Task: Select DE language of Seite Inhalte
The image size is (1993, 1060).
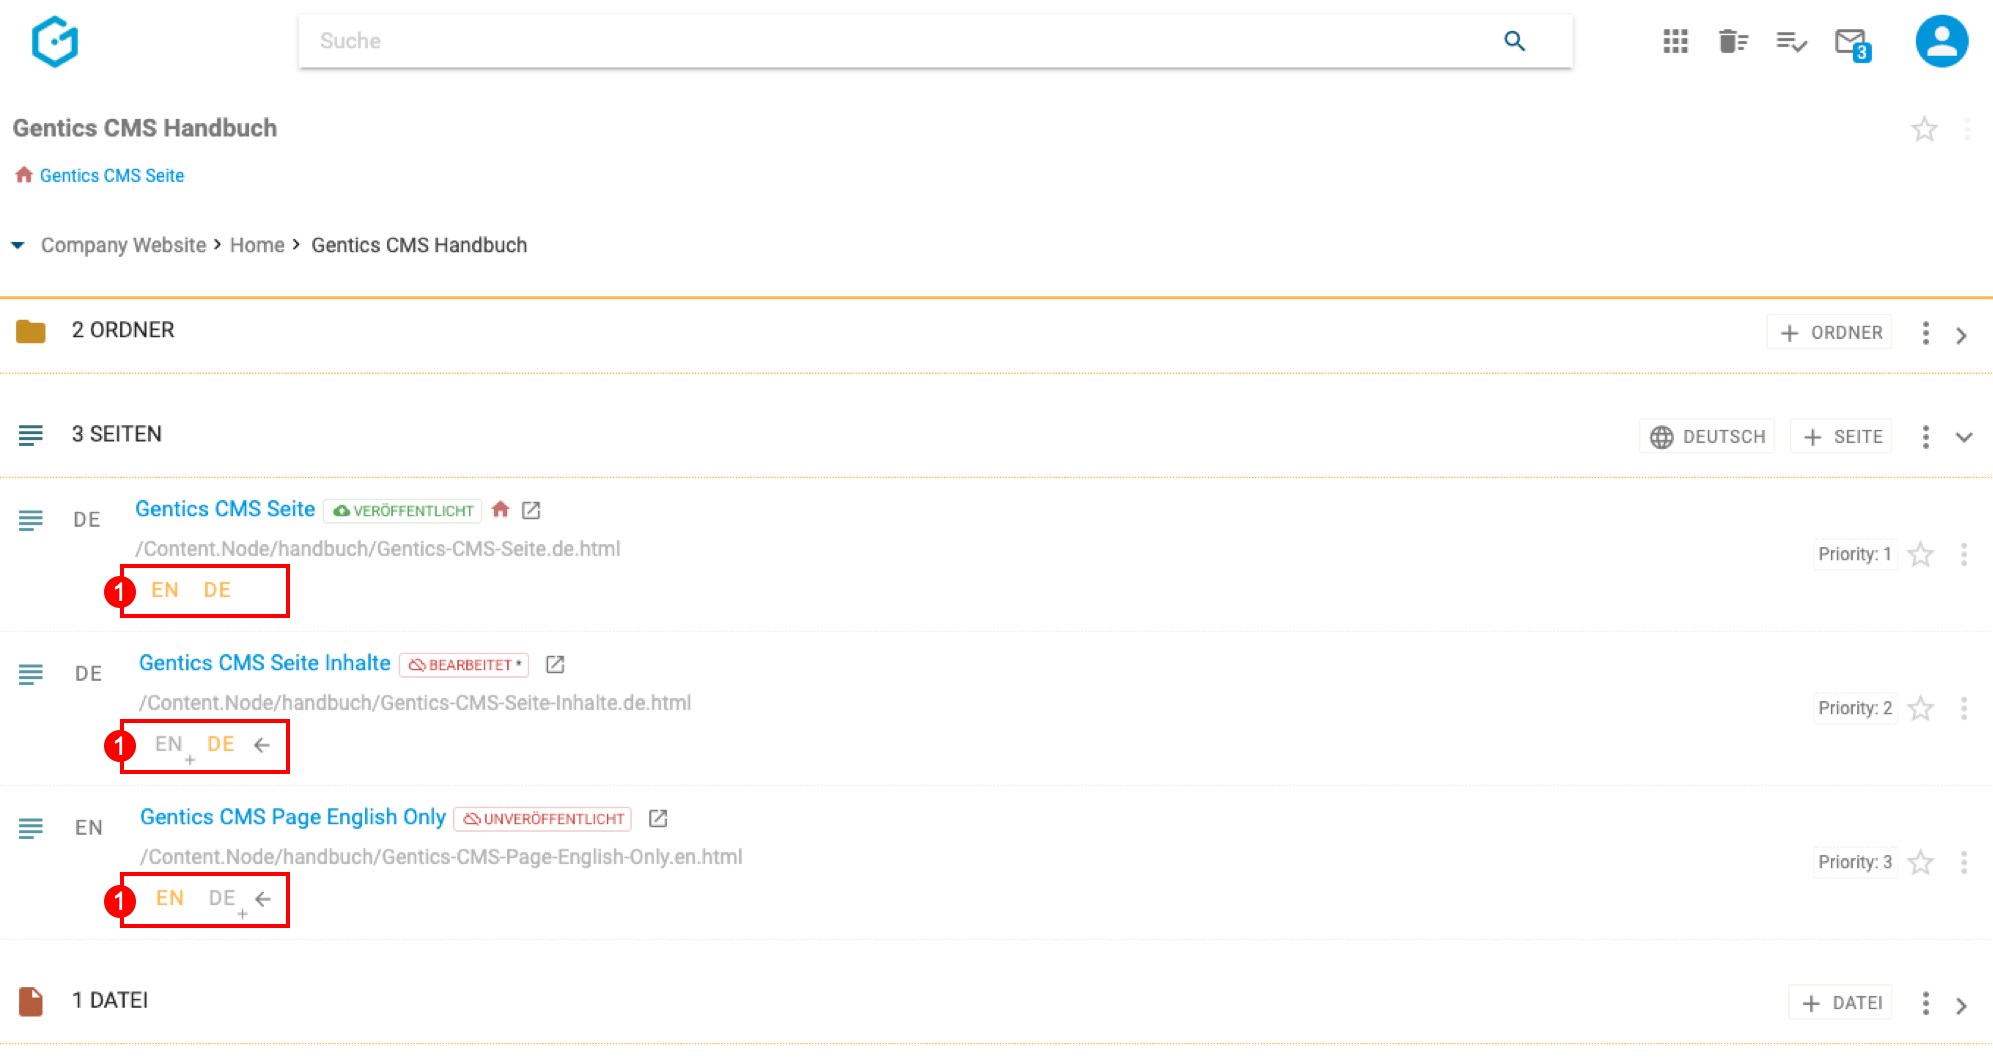Action: pyautogui.click(x=220, y=744)
